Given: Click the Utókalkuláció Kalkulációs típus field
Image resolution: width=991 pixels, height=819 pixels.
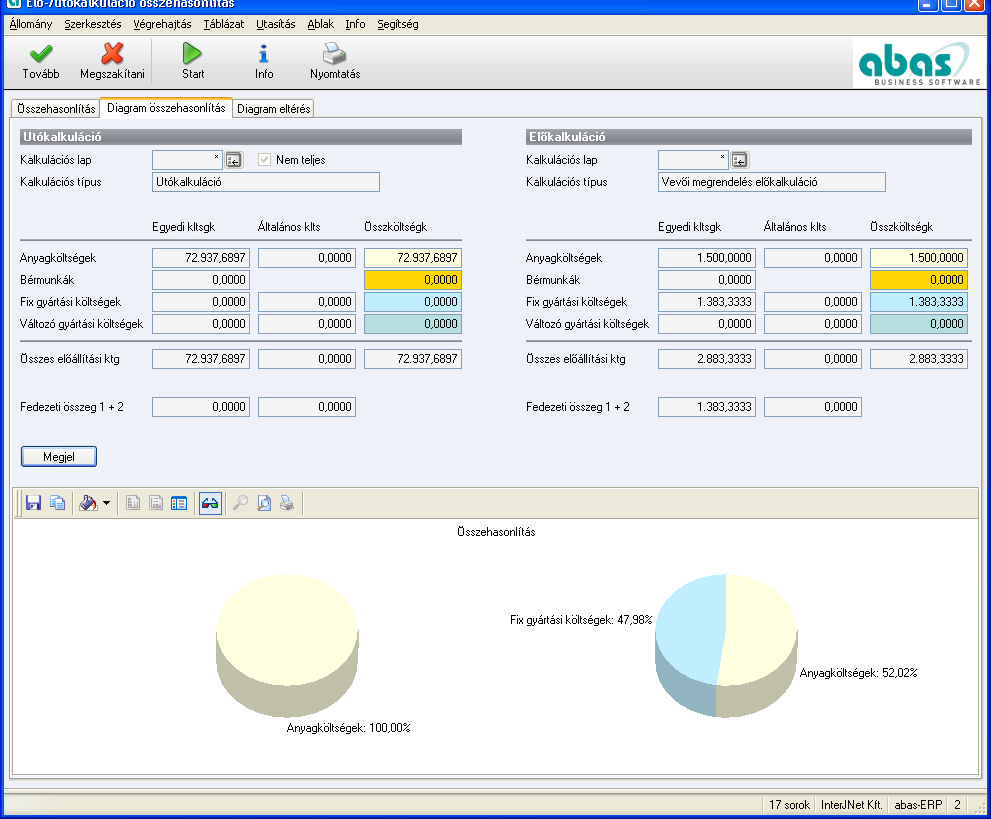Looking at the screenshot, I should tap(265, 182).
